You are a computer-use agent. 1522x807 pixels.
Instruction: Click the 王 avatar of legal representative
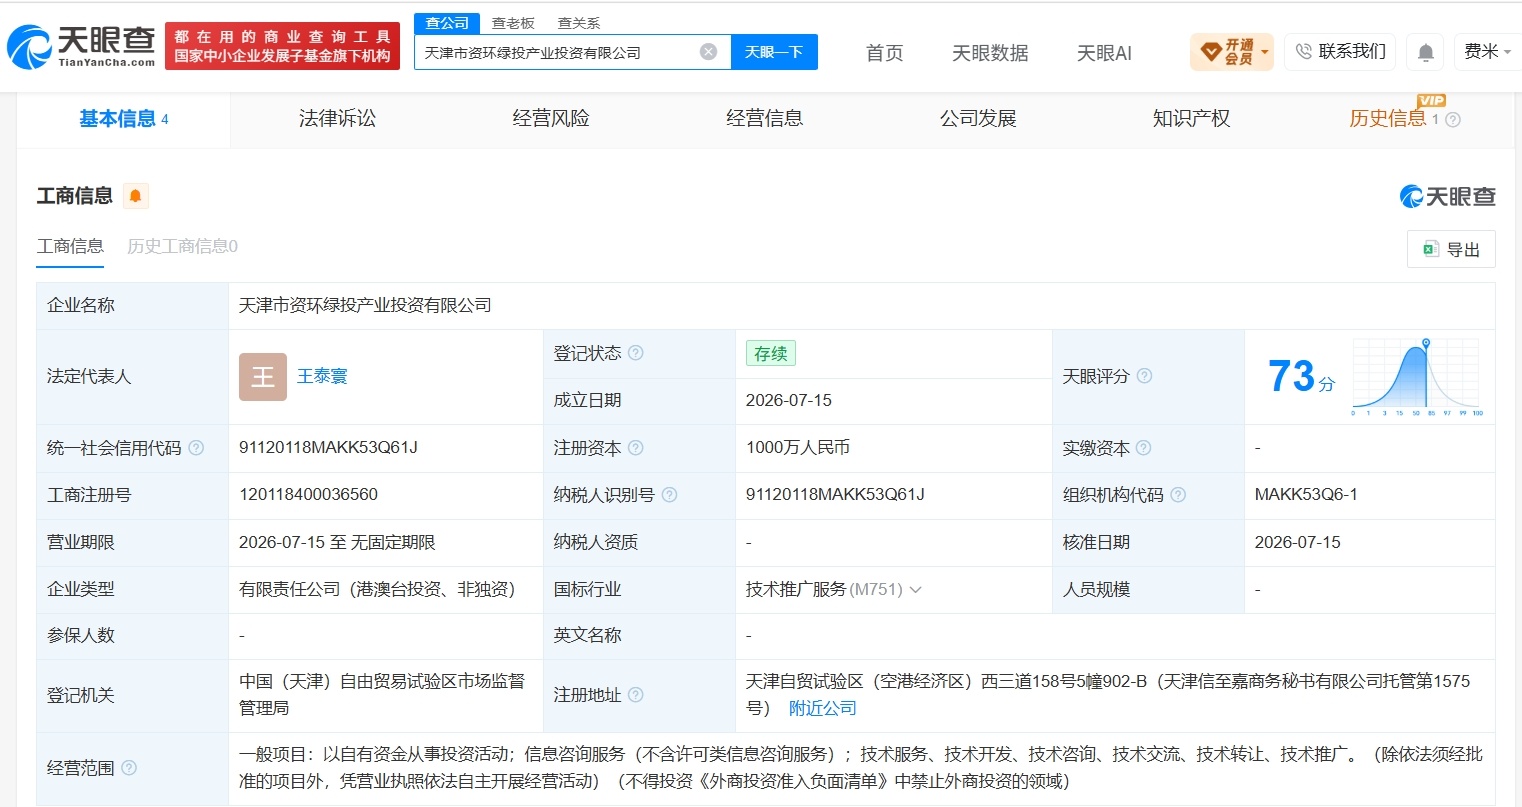click(x=263, y=377)
